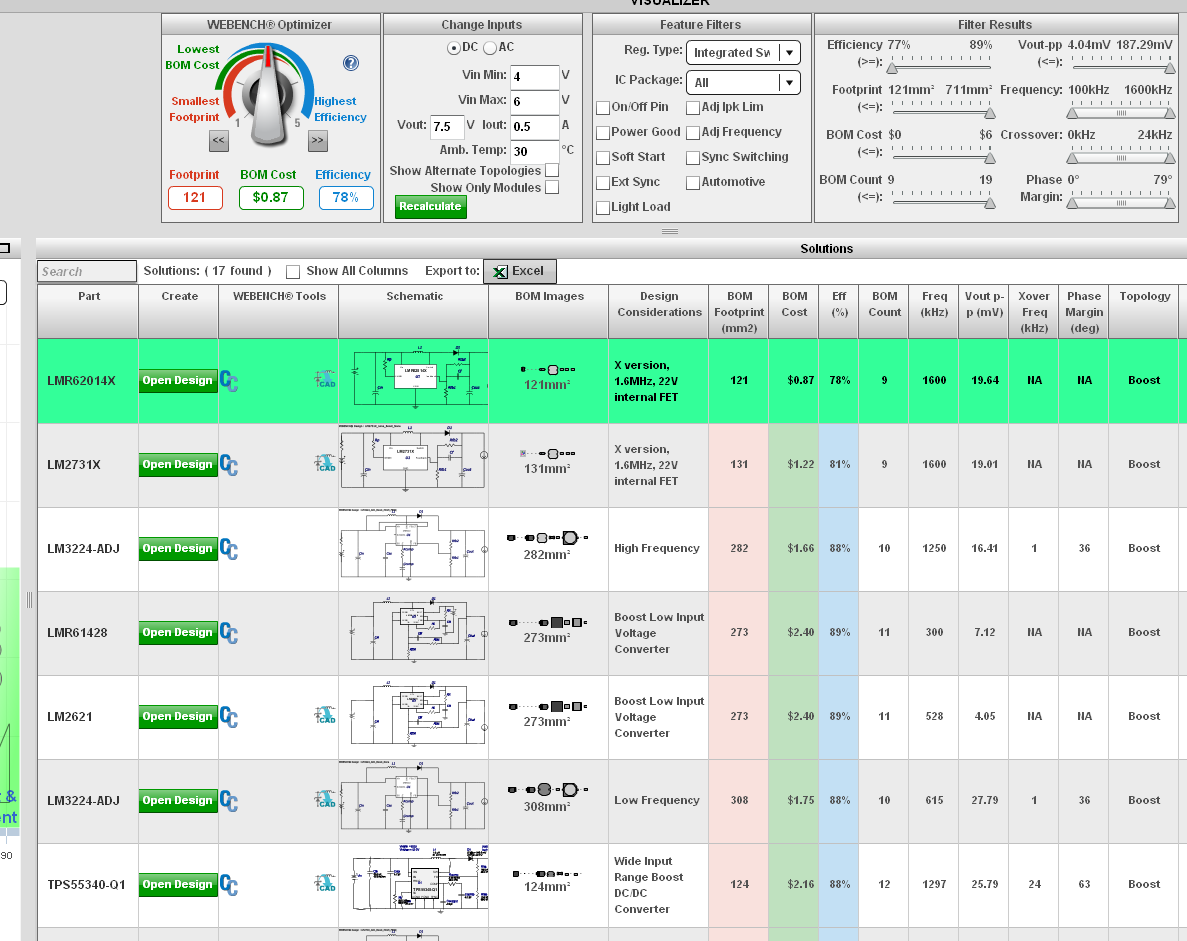Select the AC radio button
1187x941 pixels.
(490, 48)
